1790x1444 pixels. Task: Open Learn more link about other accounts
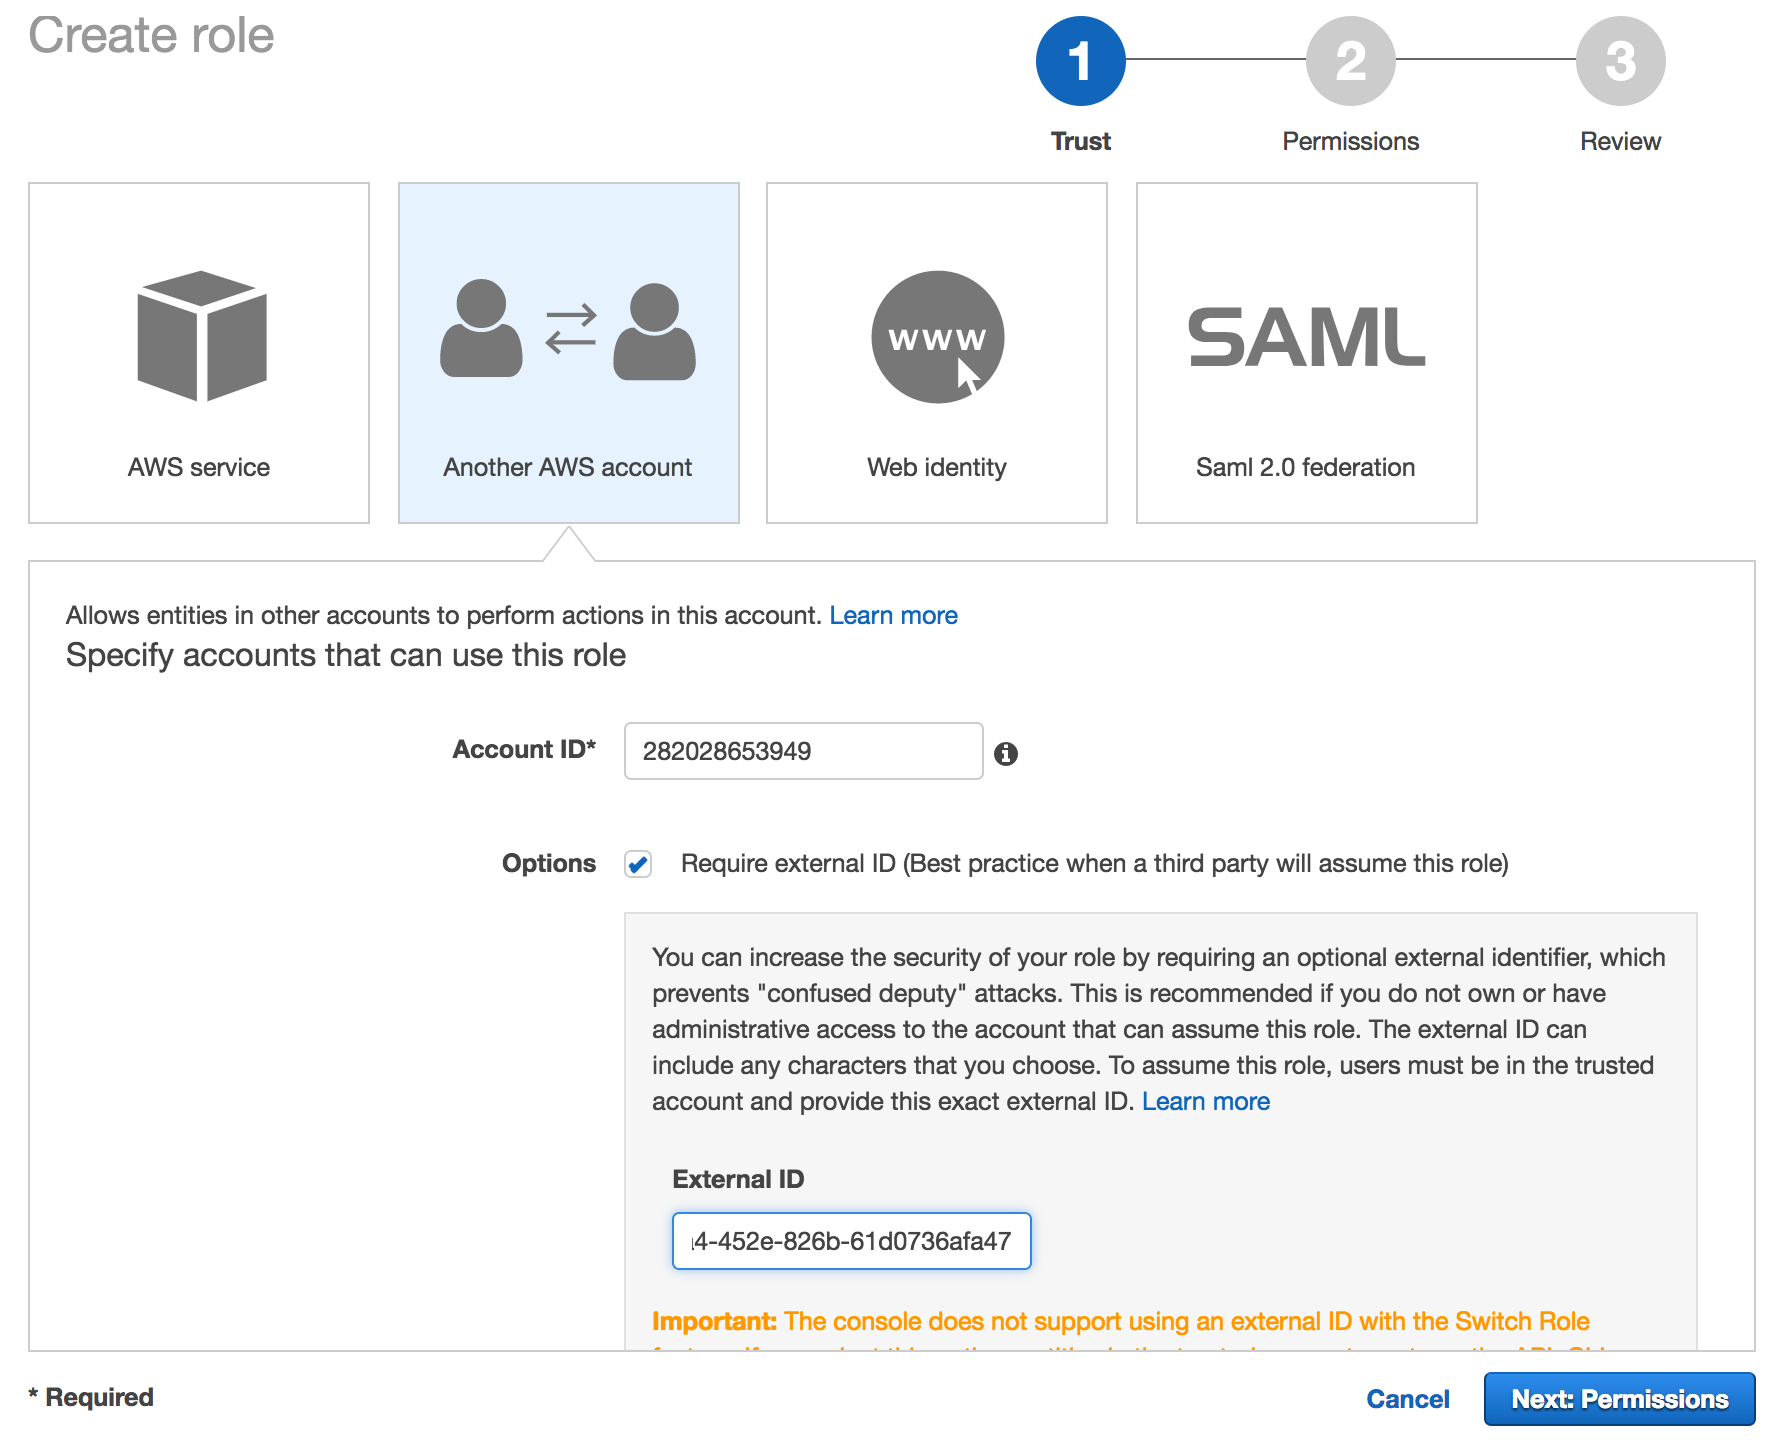coord(893,615)
